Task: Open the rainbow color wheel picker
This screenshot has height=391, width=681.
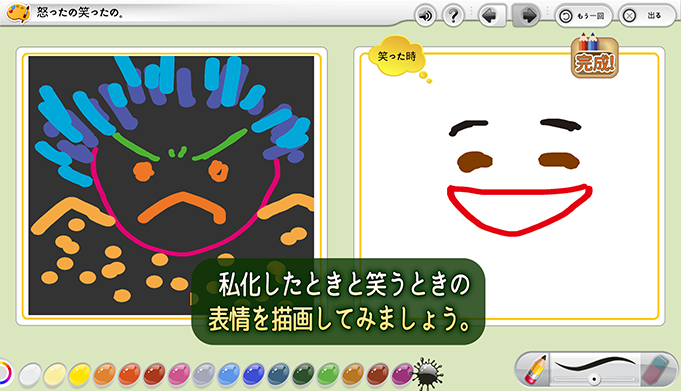Action: pos(4,373)
